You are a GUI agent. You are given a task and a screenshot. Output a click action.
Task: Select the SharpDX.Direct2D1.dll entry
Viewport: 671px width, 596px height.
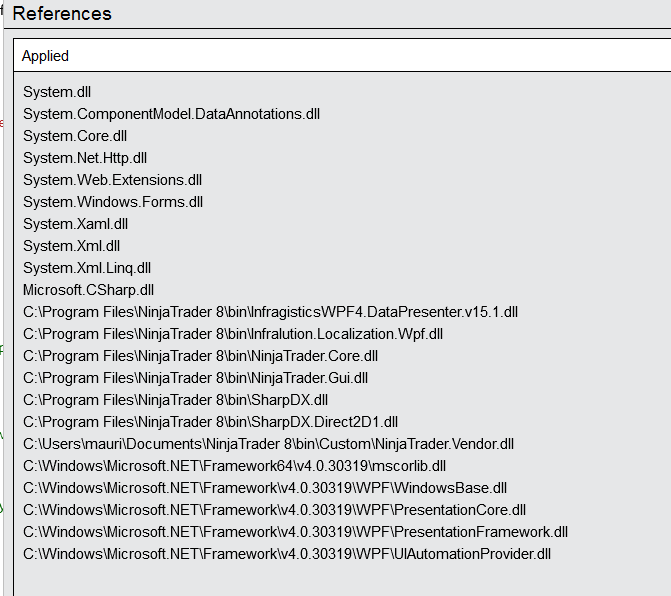[x=211, y=422]
